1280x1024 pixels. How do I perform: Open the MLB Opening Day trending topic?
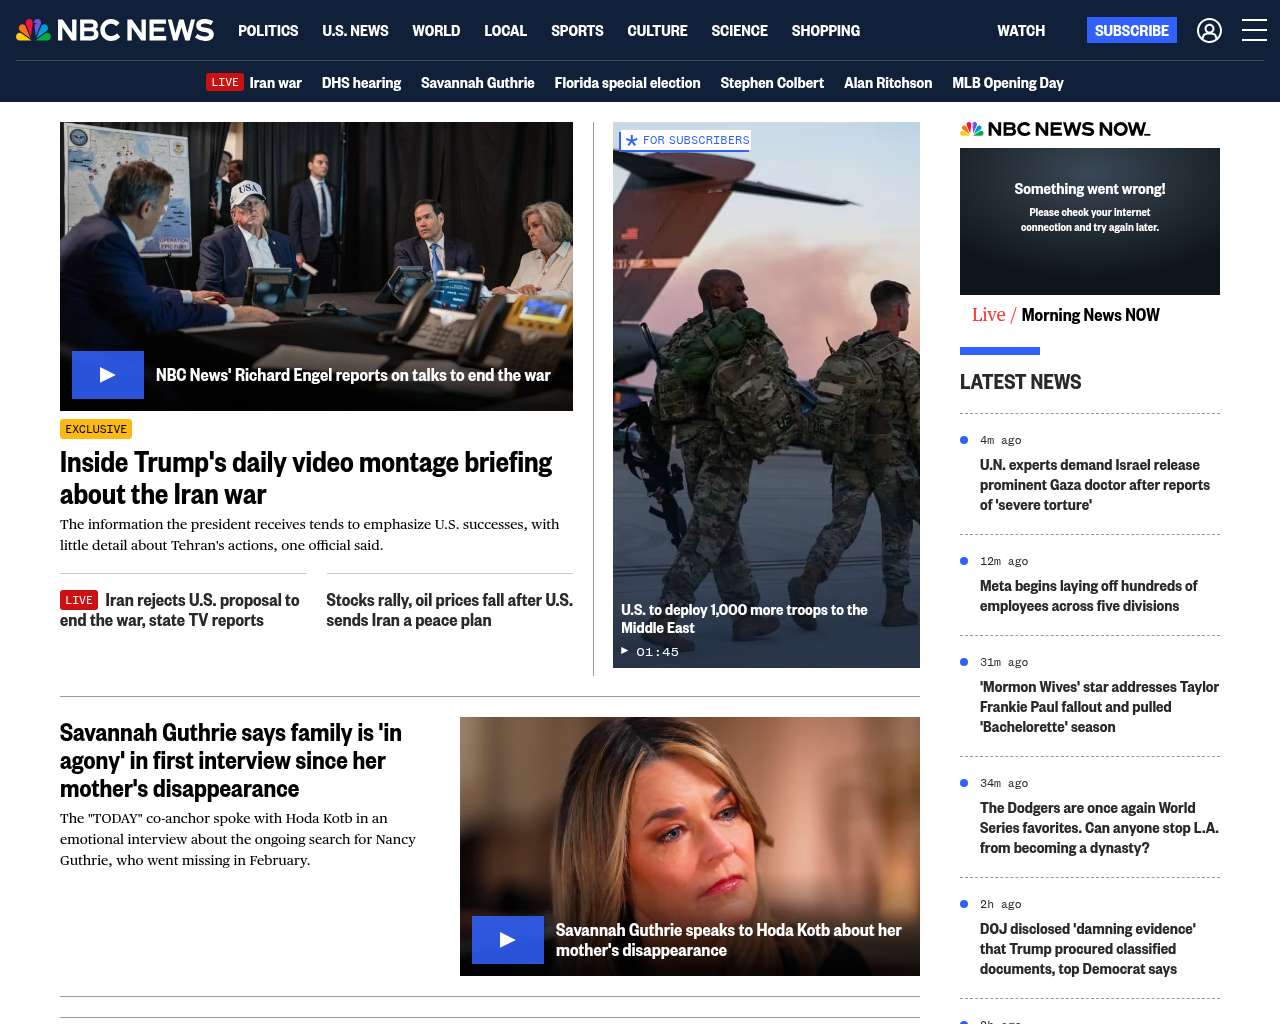[x=1007, y=83]
